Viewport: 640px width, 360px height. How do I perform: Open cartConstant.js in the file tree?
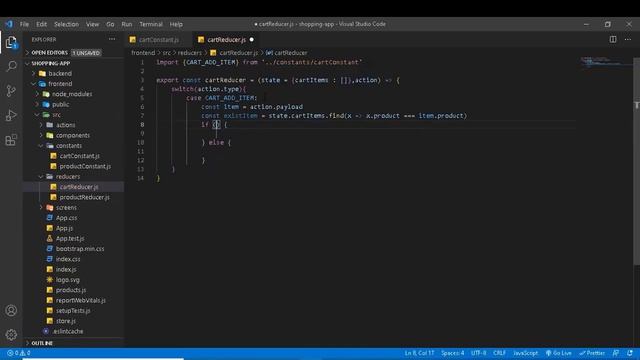(x=79, y=156)
